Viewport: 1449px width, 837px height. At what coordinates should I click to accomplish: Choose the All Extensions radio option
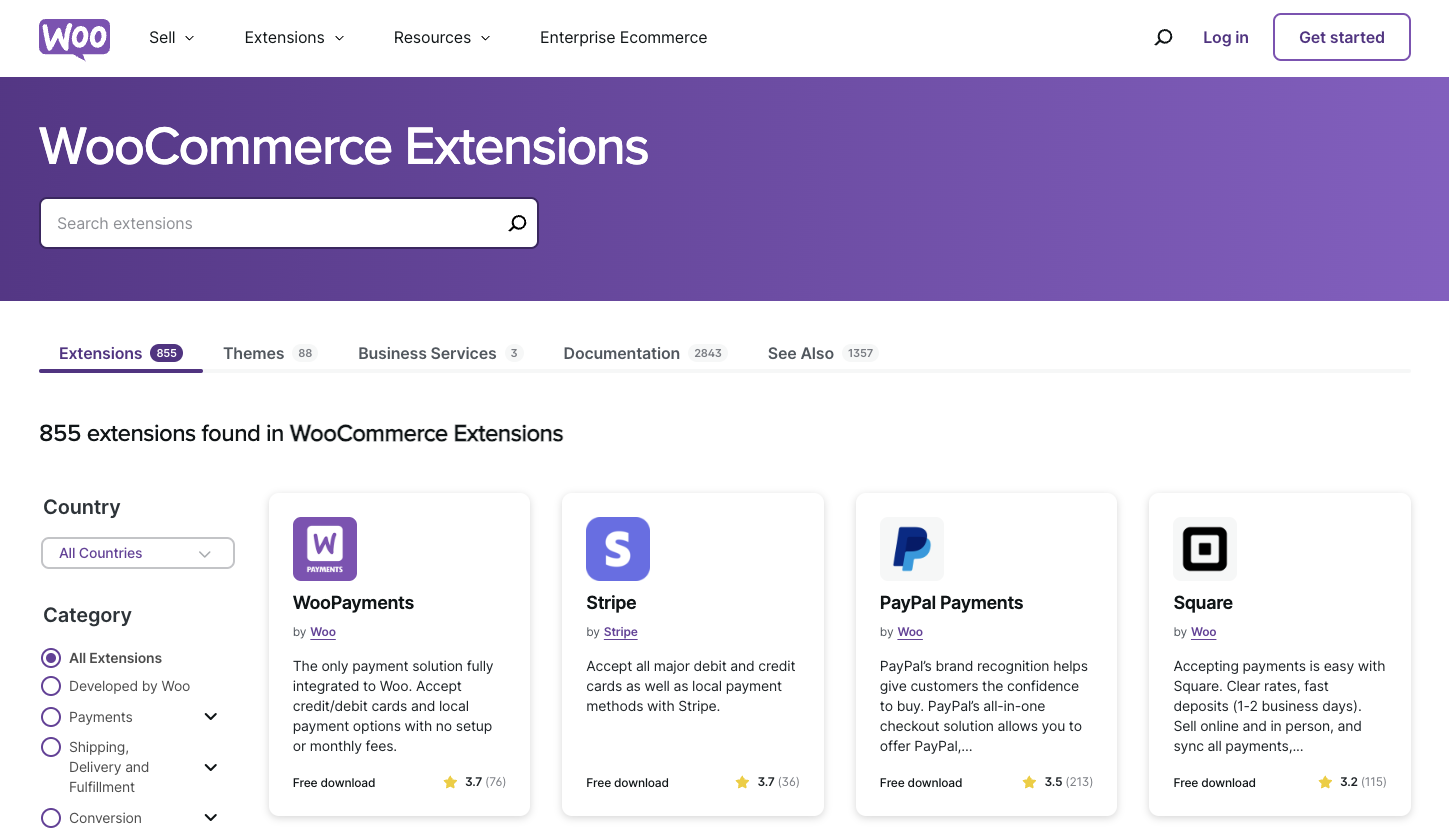(51, 657)
